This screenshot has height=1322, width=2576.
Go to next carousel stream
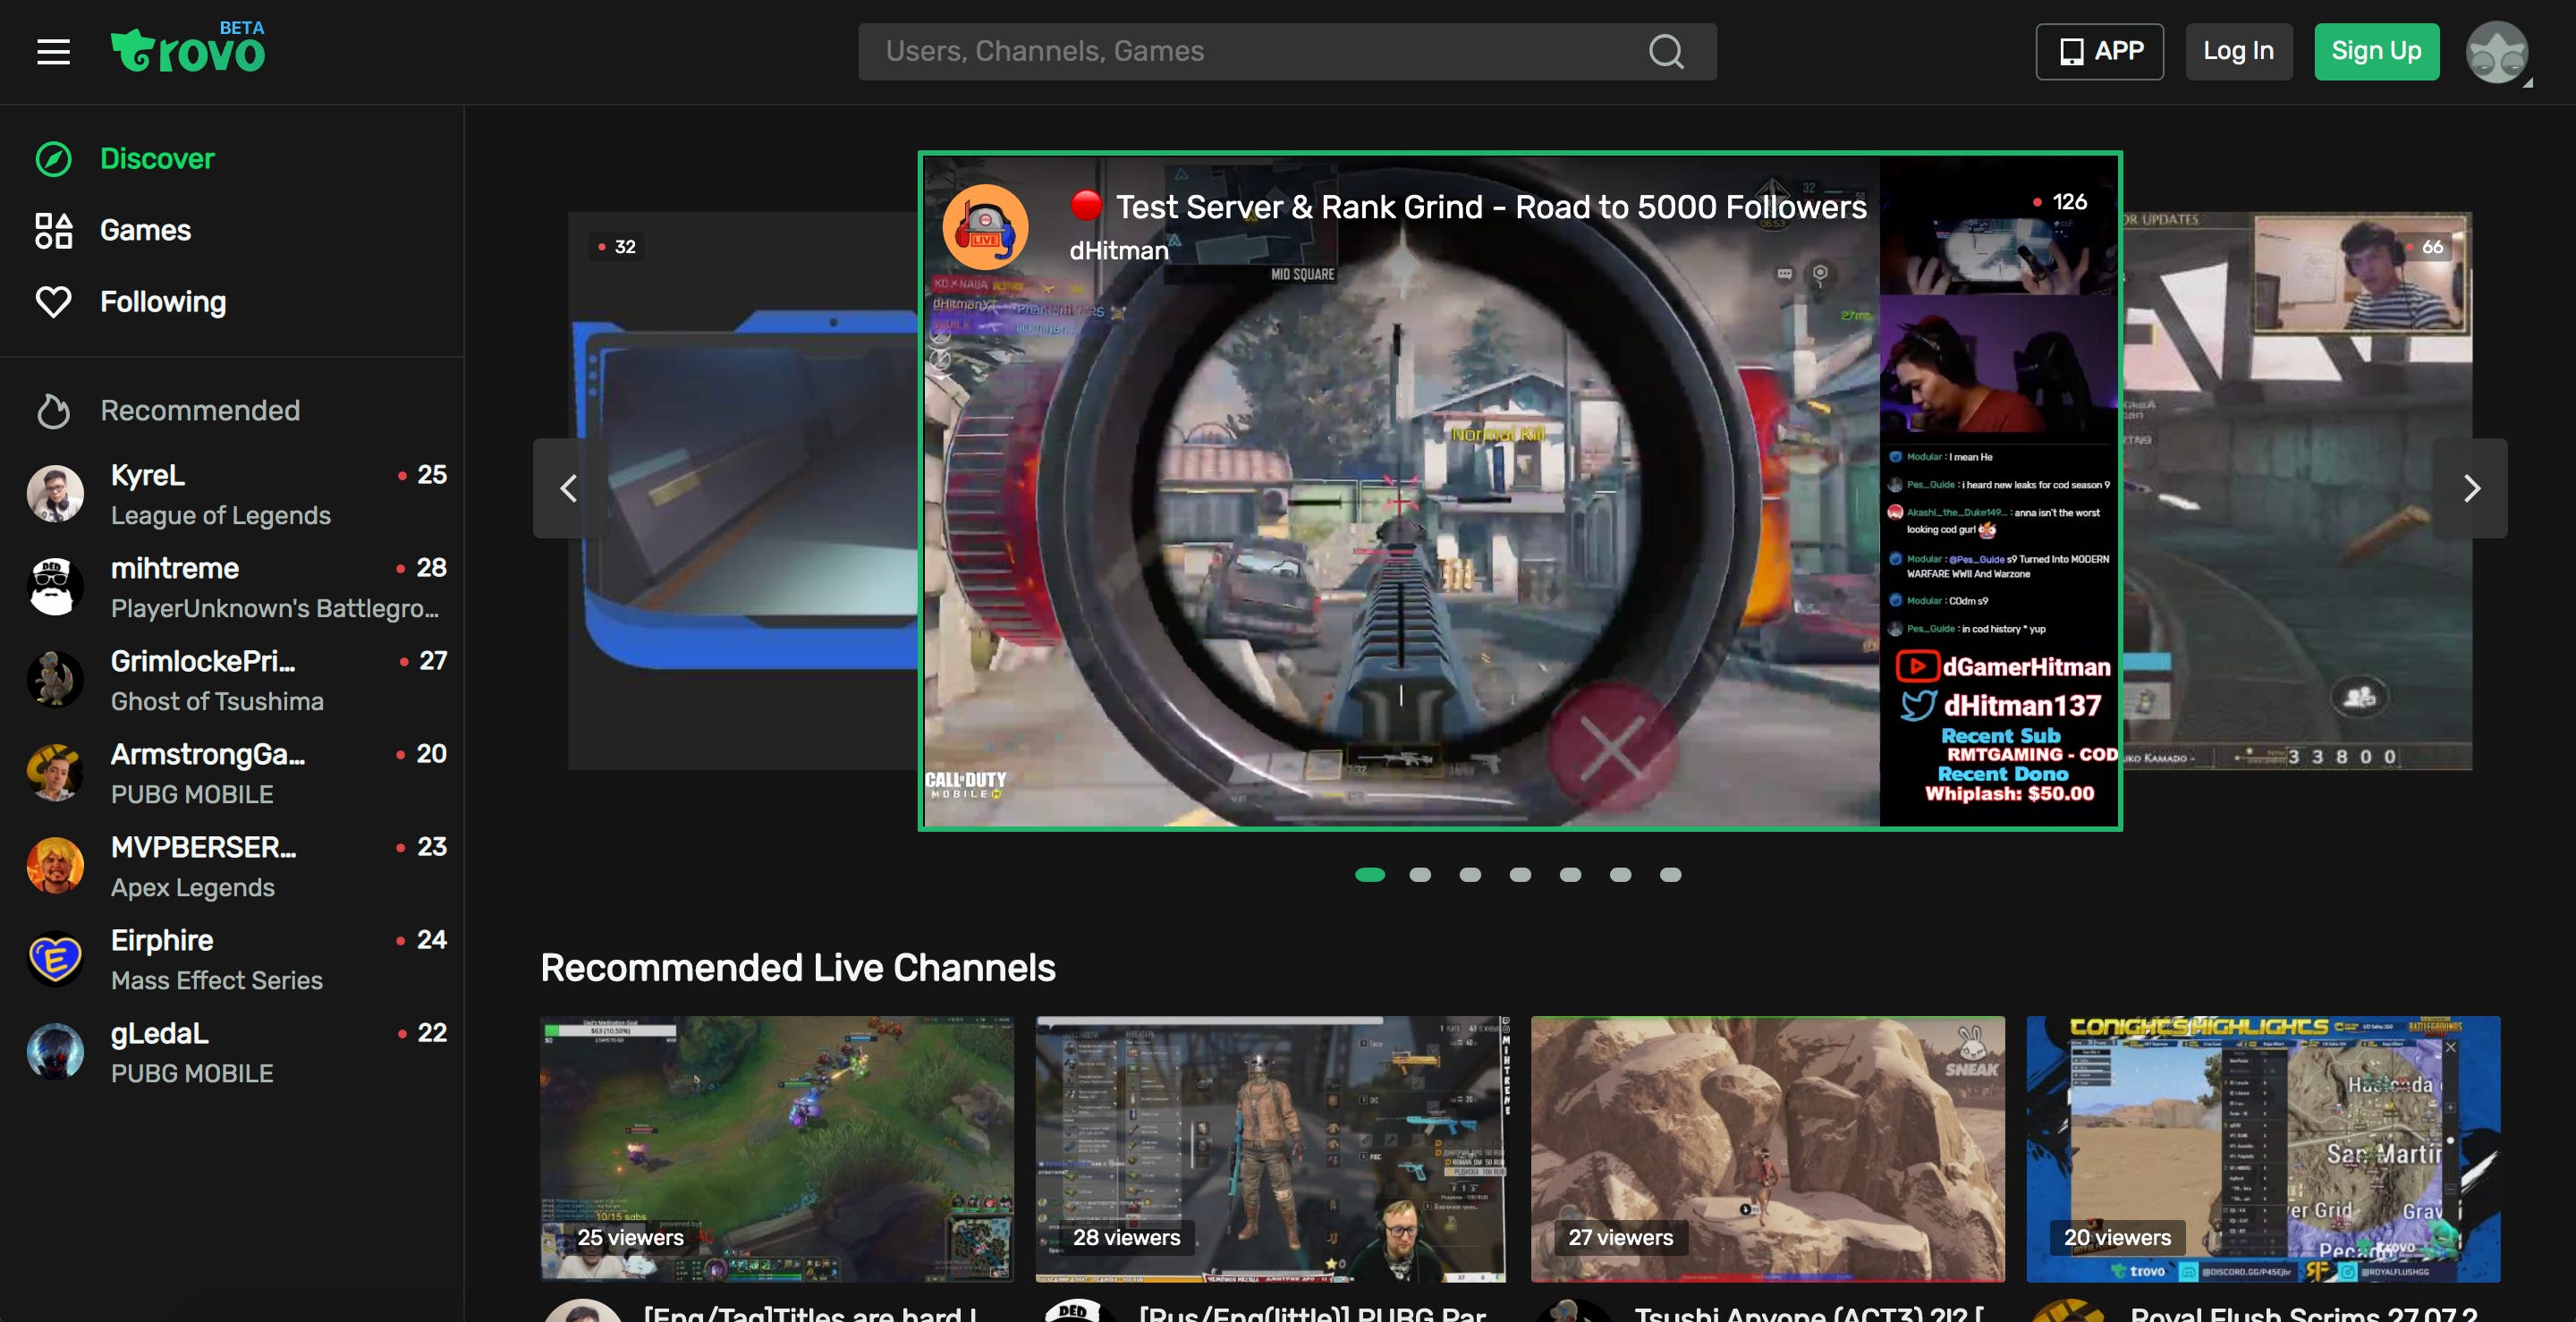pyautogui.click(x=2471, y=489)
